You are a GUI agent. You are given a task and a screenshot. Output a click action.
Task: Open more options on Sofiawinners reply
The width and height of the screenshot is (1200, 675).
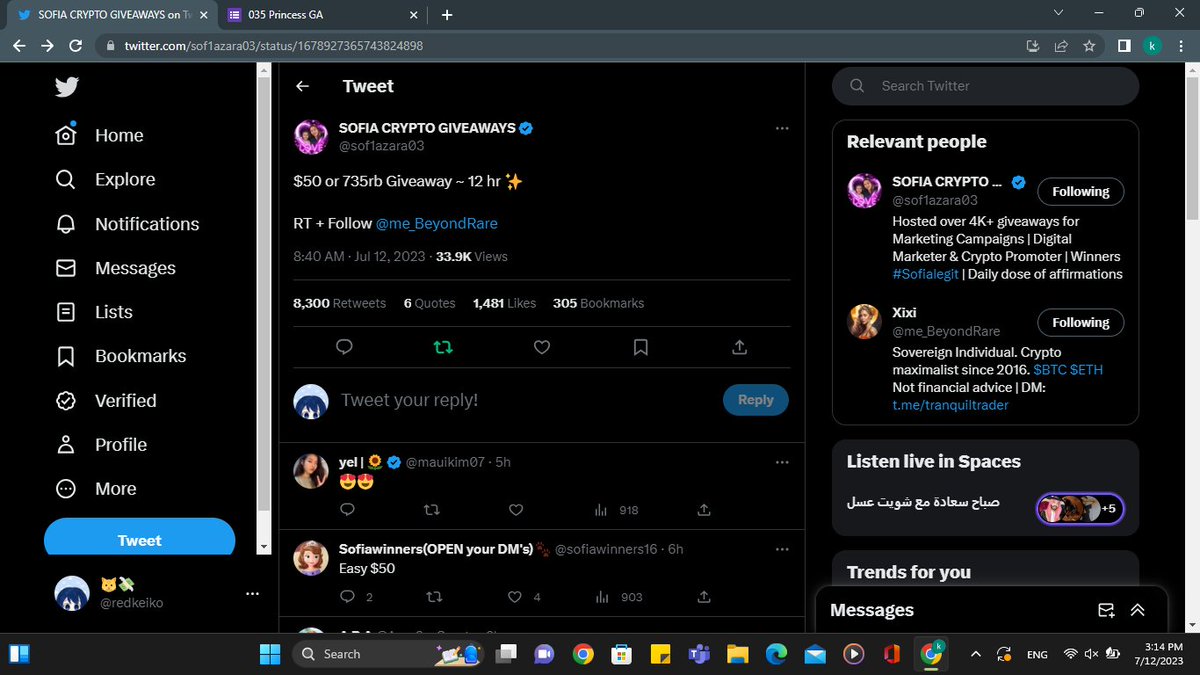coord(782,549)
